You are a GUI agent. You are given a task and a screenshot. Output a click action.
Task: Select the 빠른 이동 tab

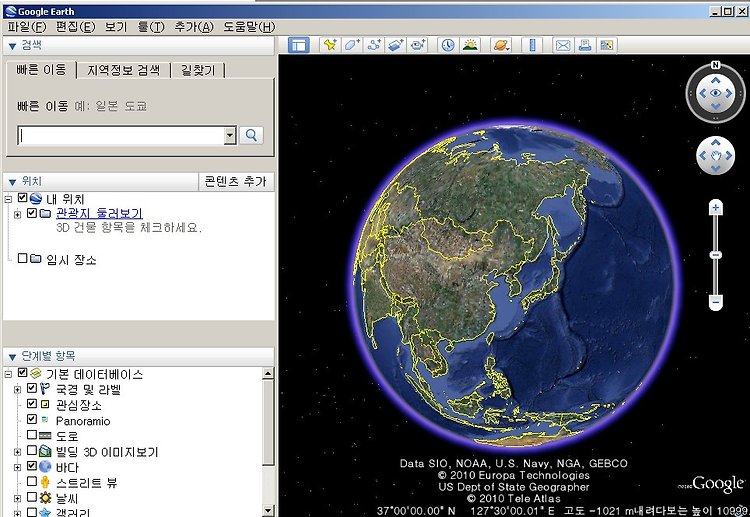(41, 69)
